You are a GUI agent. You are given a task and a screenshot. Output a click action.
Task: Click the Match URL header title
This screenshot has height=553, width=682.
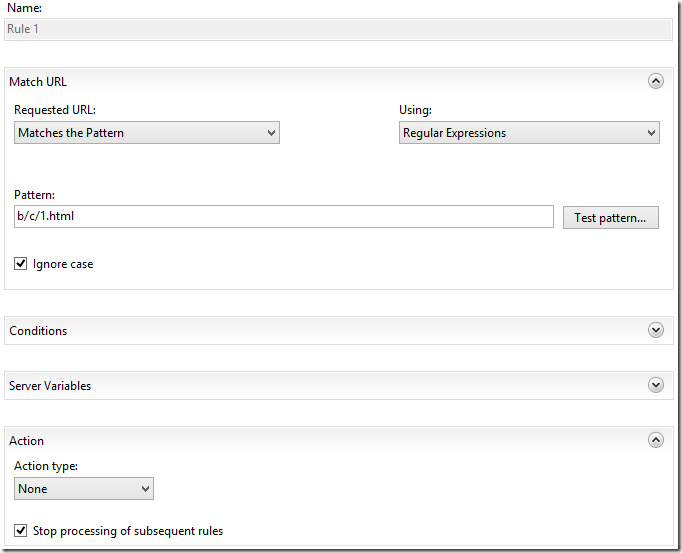point(38,82)
